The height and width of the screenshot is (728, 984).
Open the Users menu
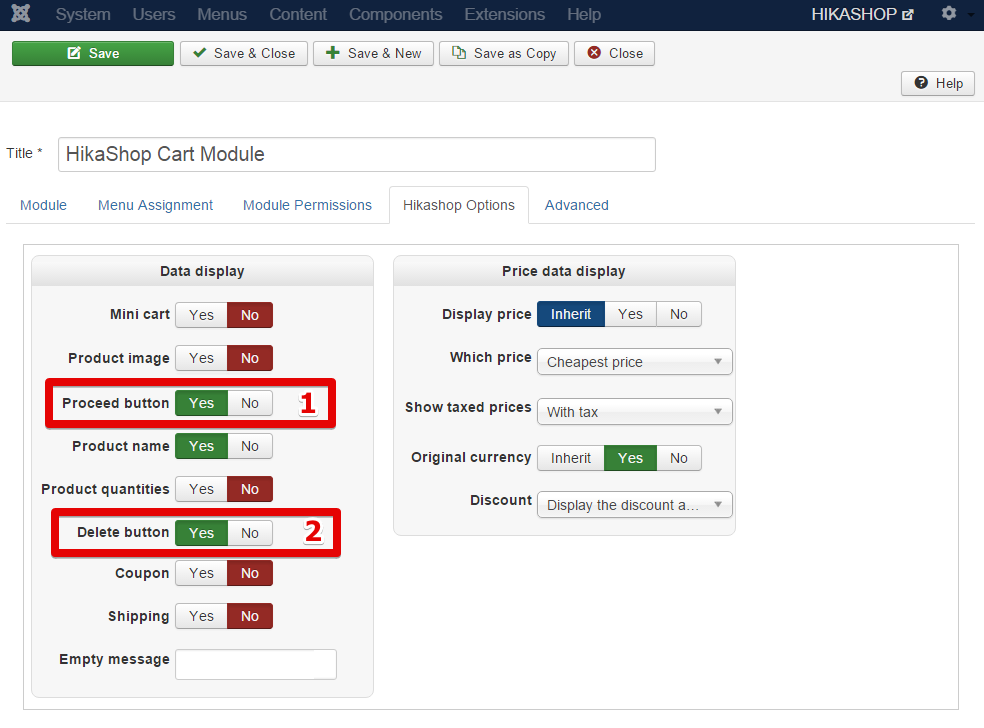(154, 14)
